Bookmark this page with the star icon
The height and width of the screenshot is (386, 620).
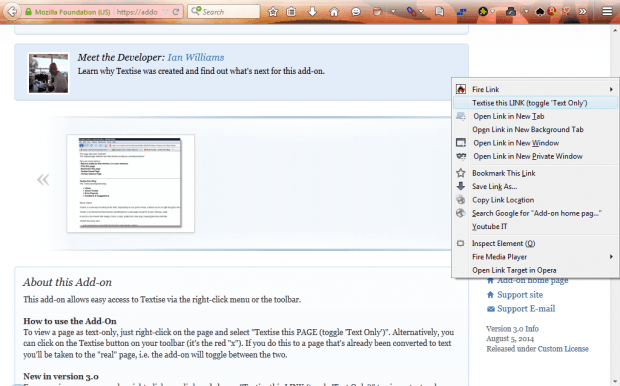pos(273,12)
